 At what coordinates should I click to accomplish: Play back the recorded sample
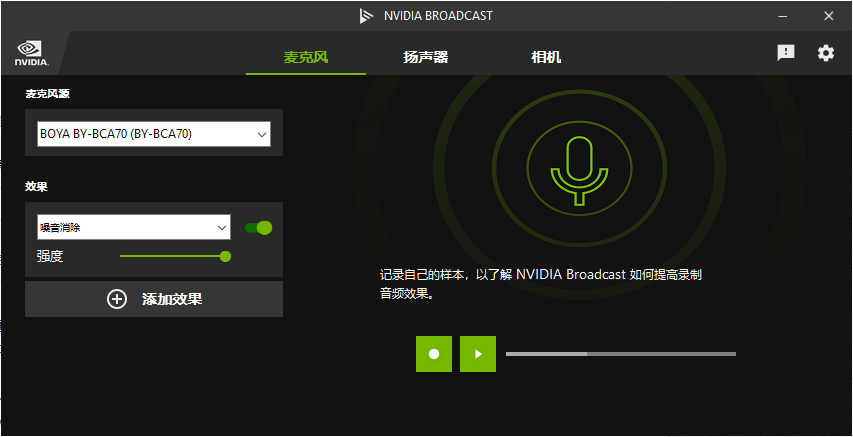coord(478,354)
